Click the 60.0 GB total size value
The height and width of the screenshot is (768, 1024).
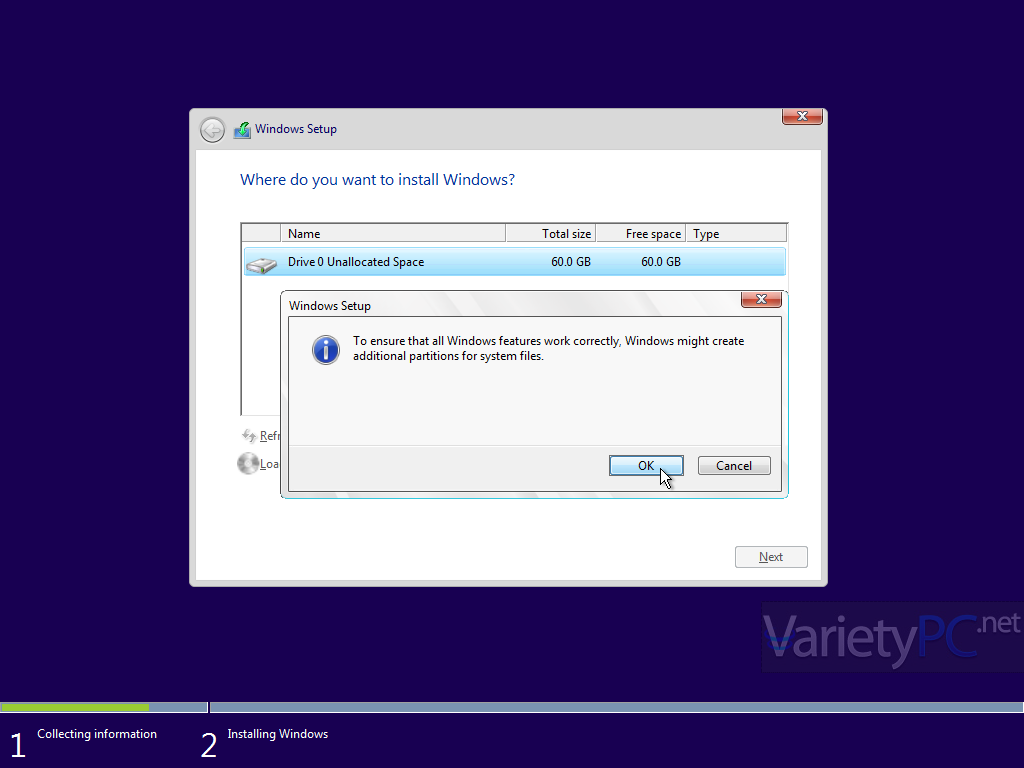[x=571, y=262]
